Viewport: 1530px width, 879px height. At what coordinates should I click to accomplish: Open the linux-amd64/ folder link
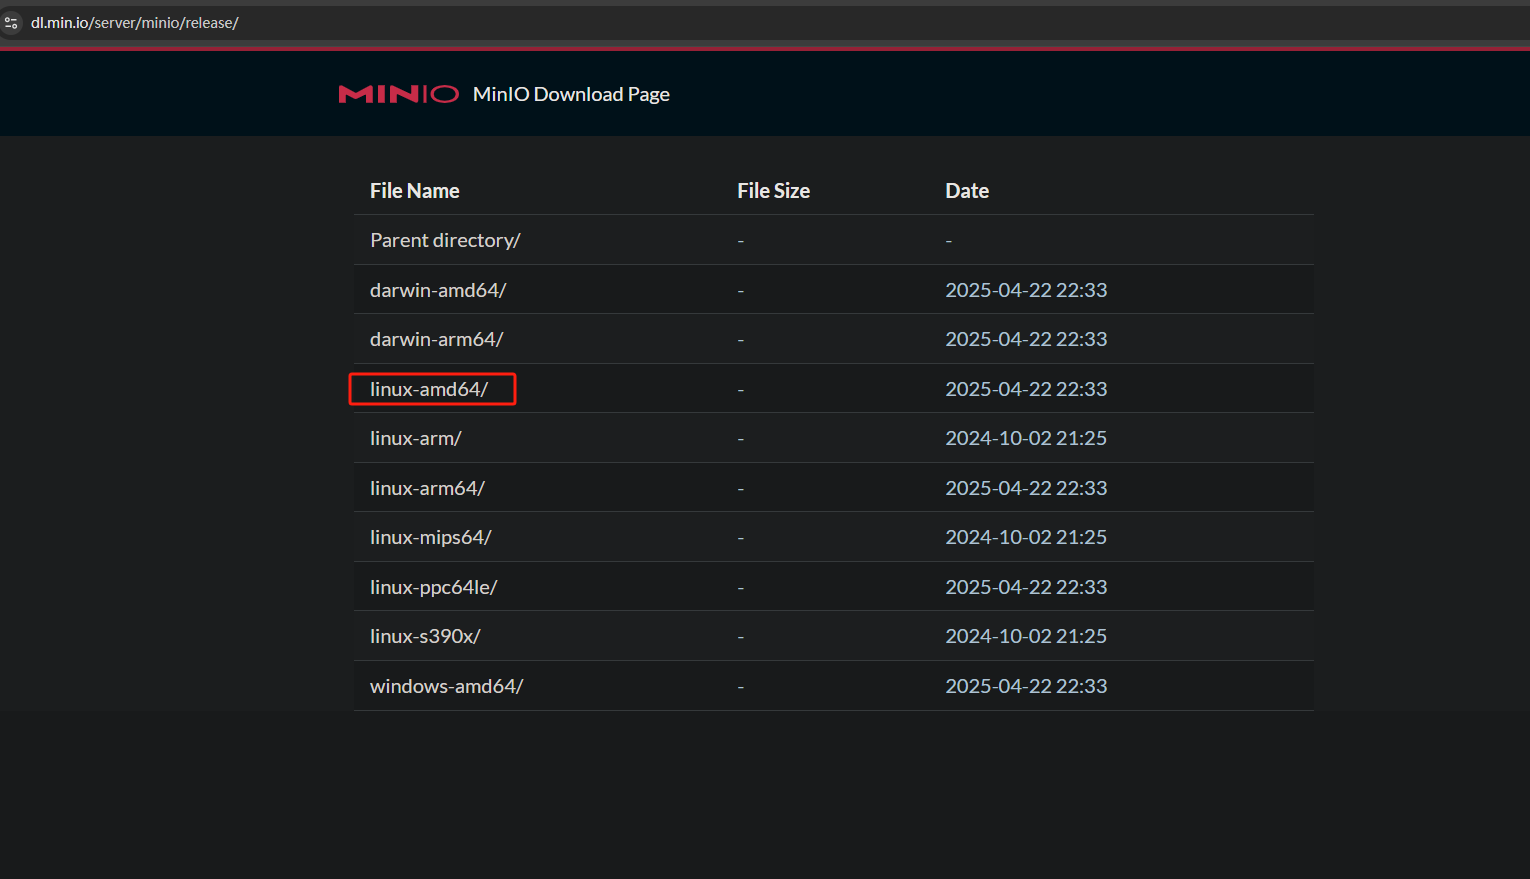(429, 389)
